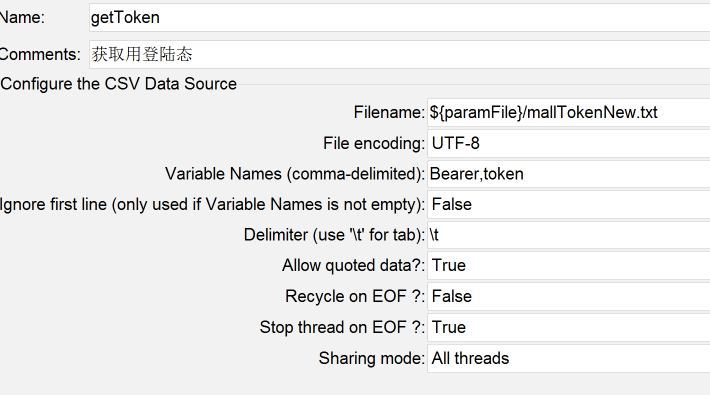Click the 'Allow quoted data?:' label
The width and height of the screenshot is (710, 395).
click(x=354, y=265)
